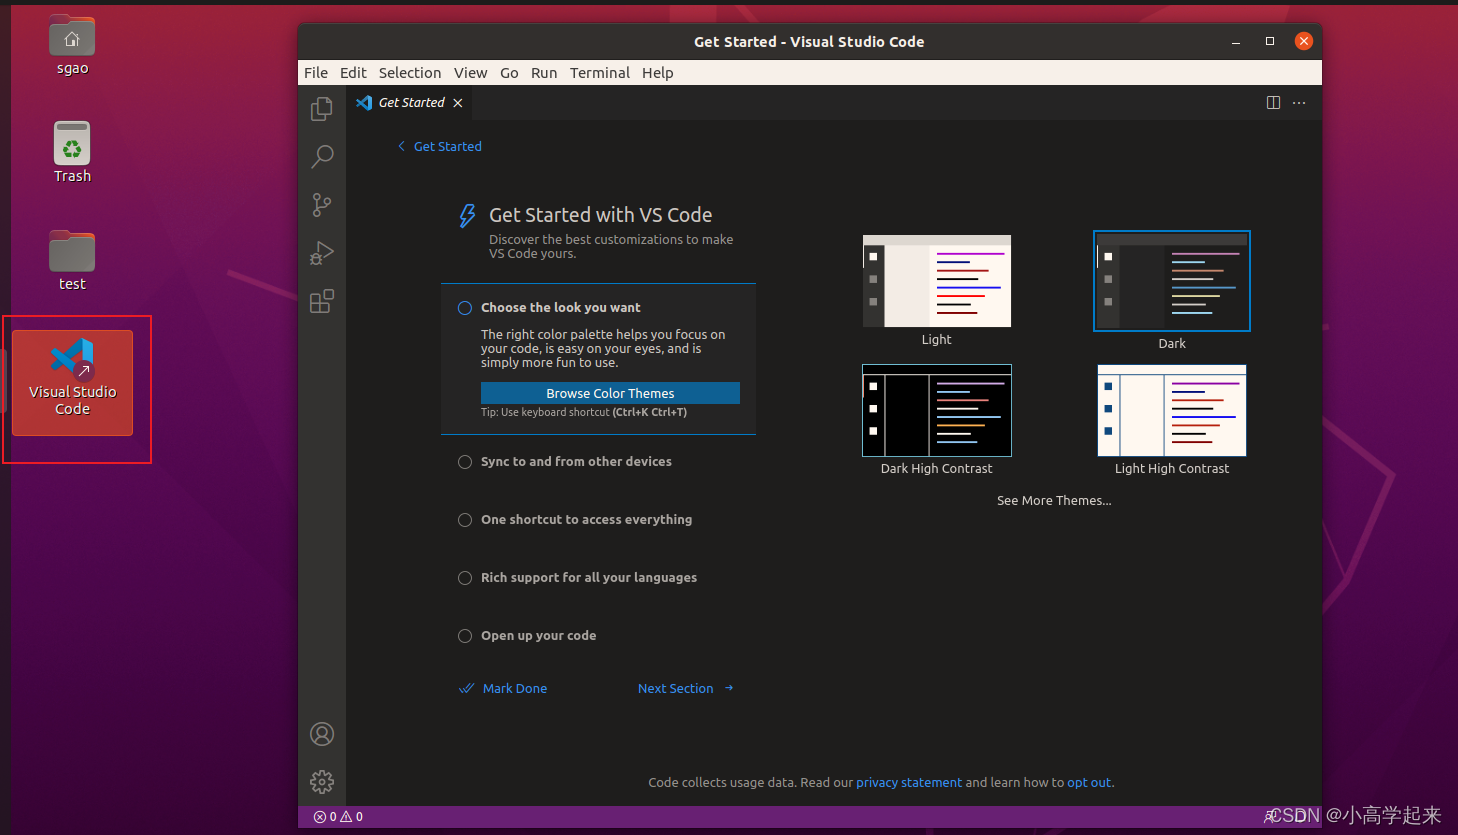Open the File menu
The height and width of the screenshot is (835, 1458).
tap(316, 73)
